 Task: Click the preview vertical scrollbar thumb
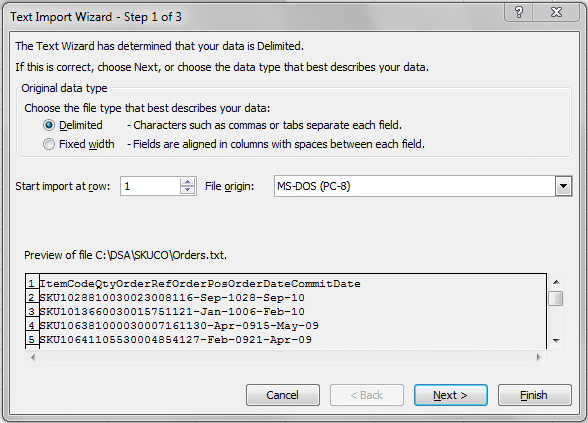point(556,298)
